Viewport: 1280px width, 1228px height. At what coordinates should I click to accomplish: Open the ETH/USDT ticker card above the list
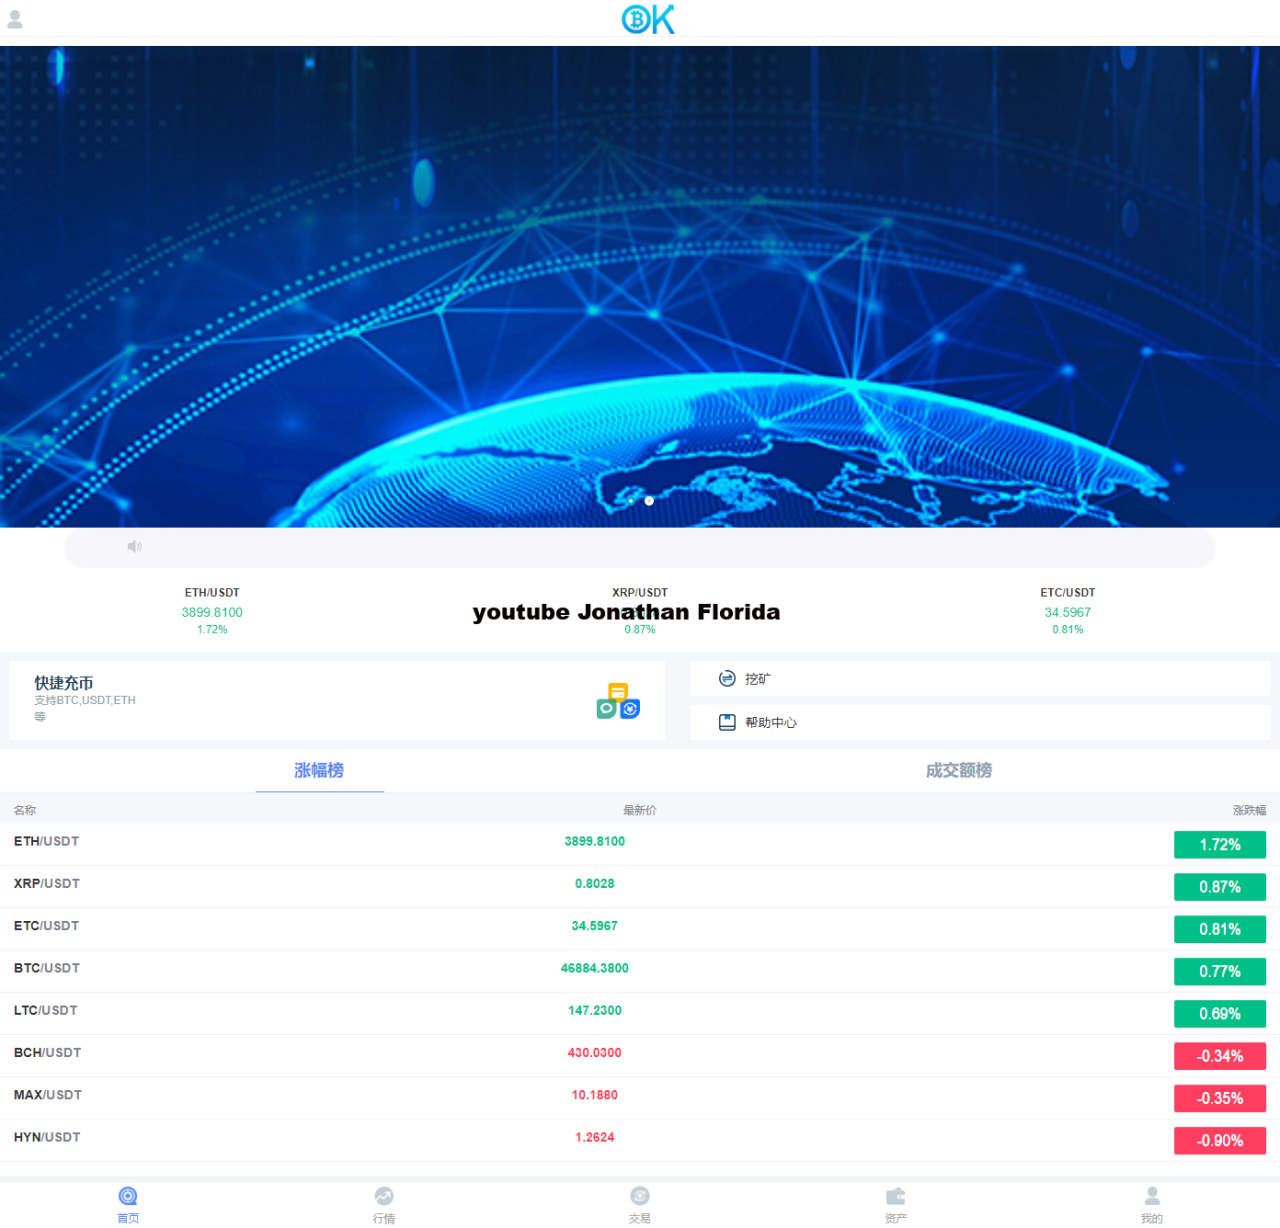[212, 611]
